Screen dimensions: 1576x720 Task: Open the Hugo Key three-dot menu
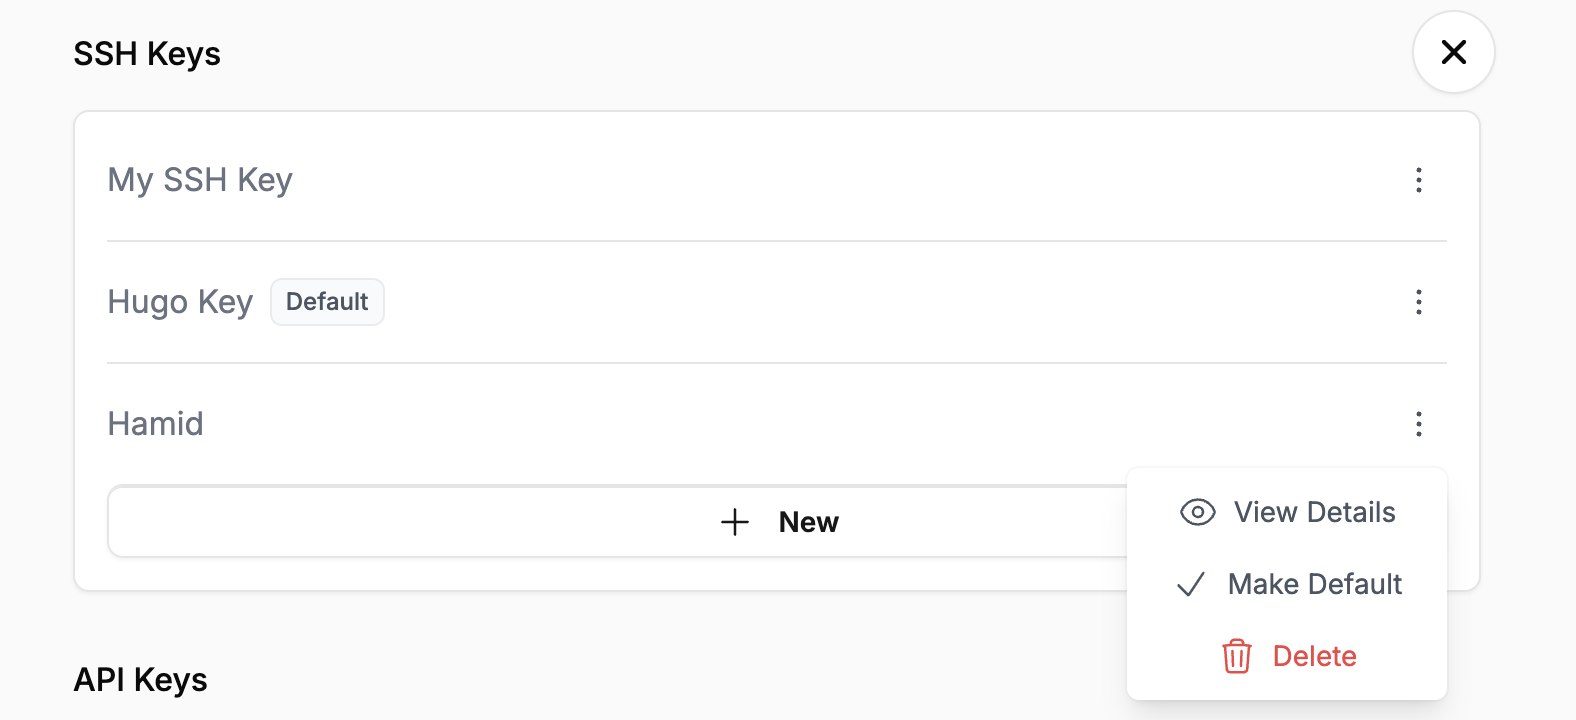(x=1418, y=302)
